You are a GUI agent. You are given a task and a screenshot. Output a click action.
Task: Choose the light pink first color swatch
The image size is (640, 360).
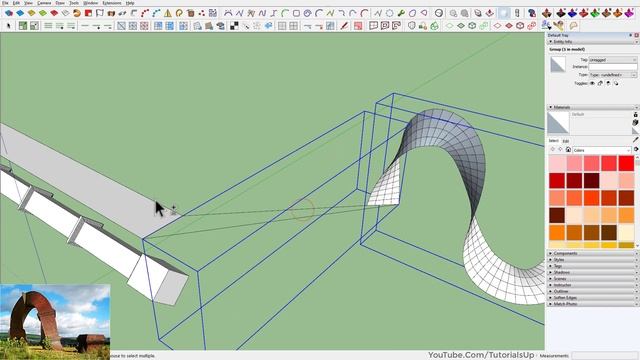tap(557, 163)
